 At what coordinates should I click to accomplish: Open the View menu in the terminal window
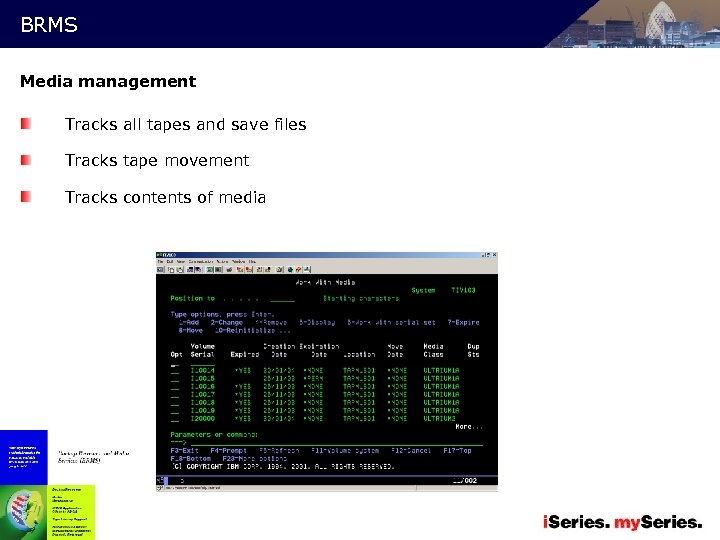[181, 262]
